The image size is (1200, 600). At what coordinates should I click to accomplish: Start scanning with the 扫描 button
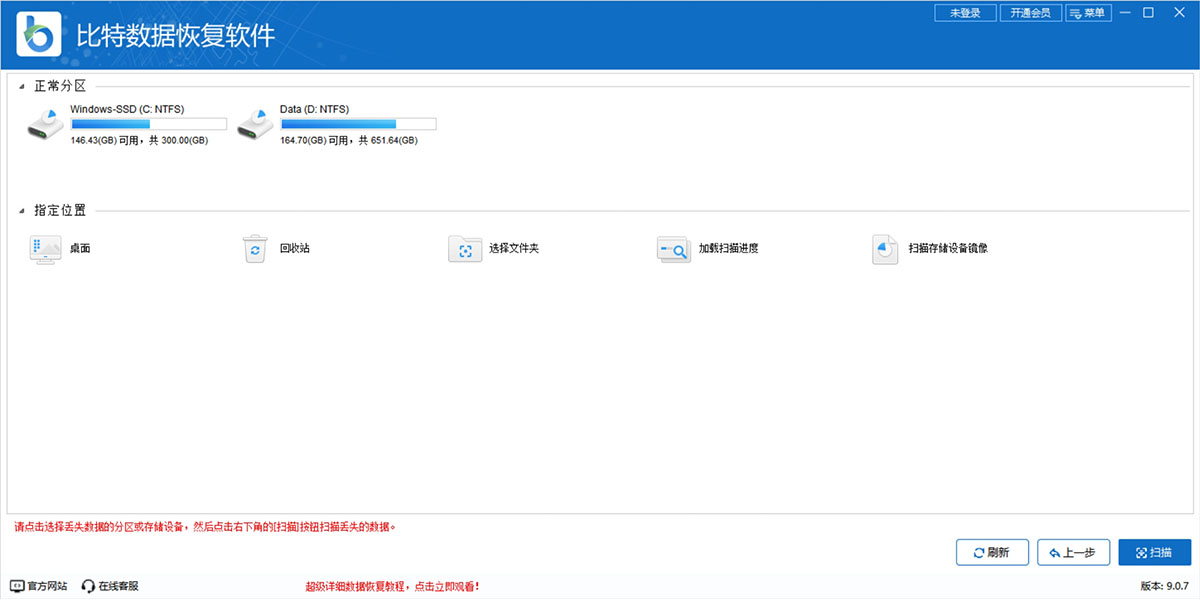(1155, 553)
